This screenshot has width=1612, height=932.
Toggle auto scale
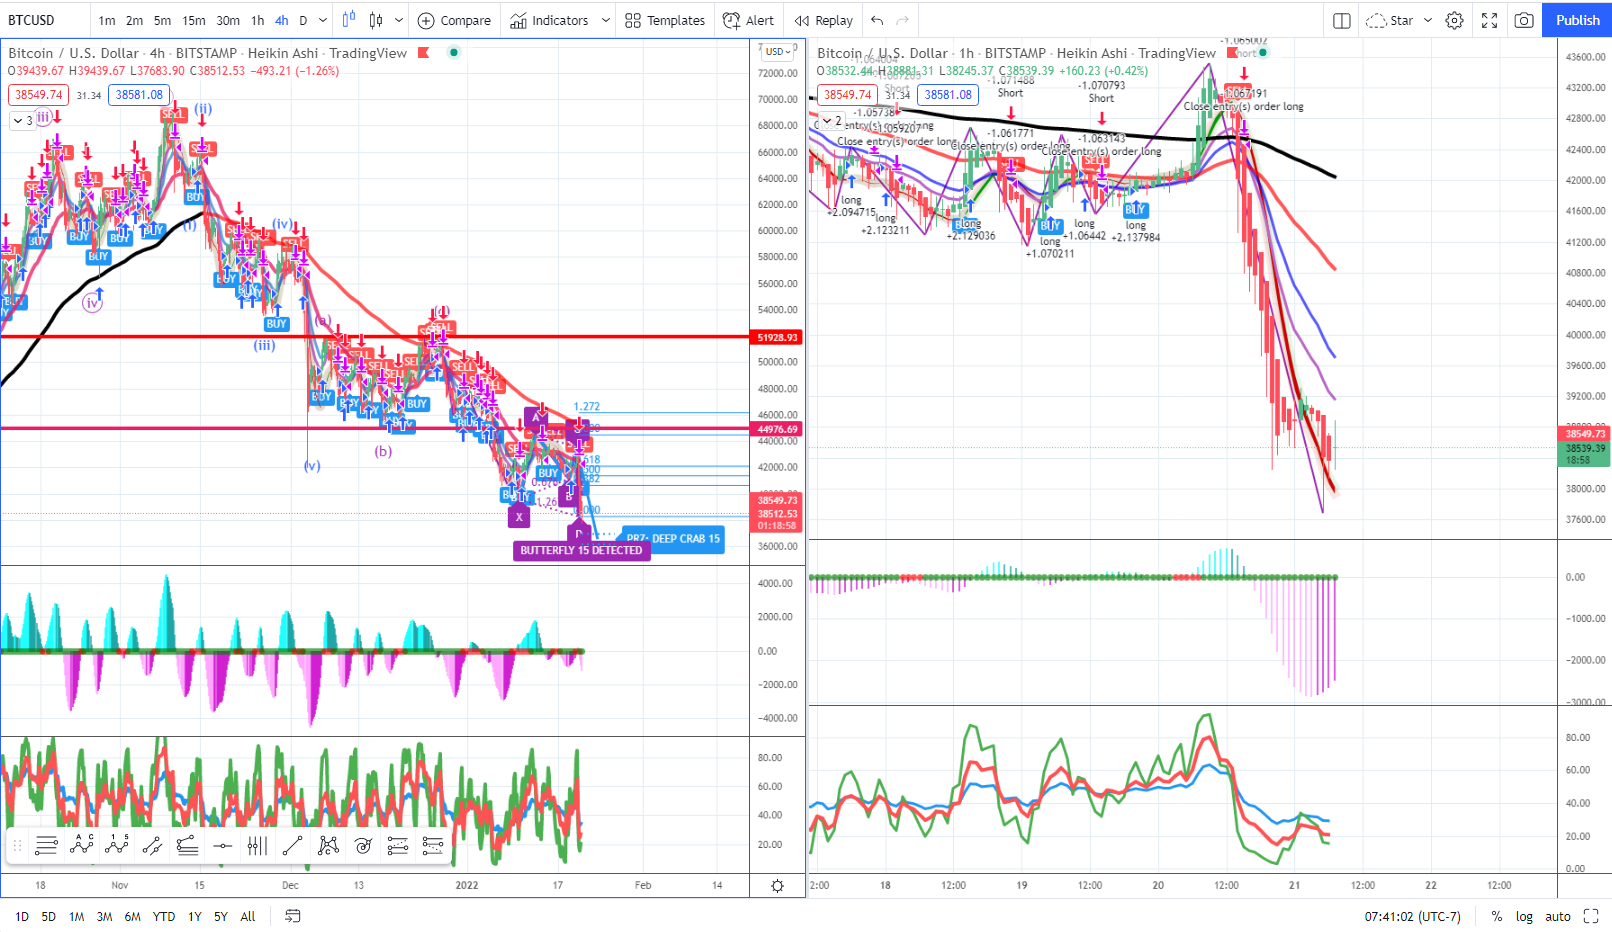tap(1558, 916)
